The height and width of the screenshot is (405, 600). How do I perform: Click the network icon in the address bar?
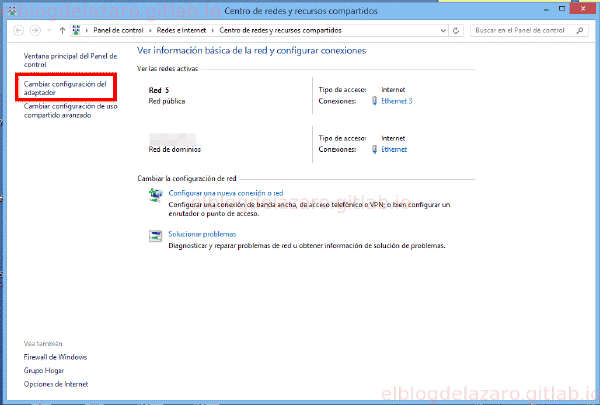point(76,30)
